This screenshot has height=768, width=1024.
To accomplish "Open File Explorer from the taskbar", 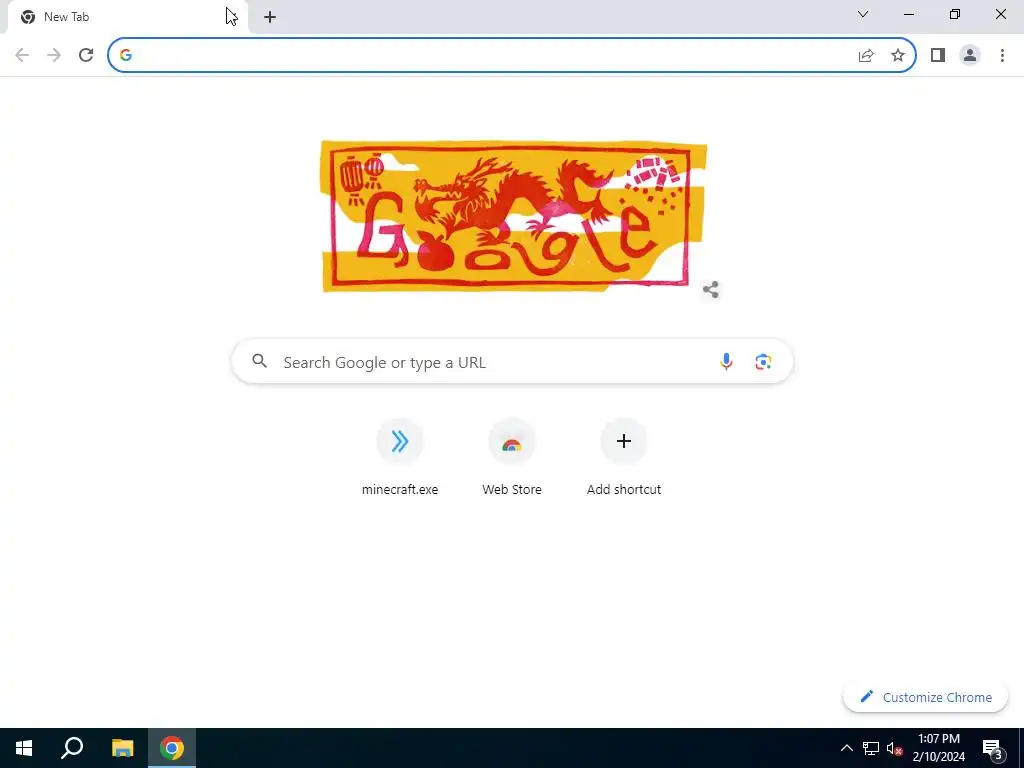I will (122, 748).
